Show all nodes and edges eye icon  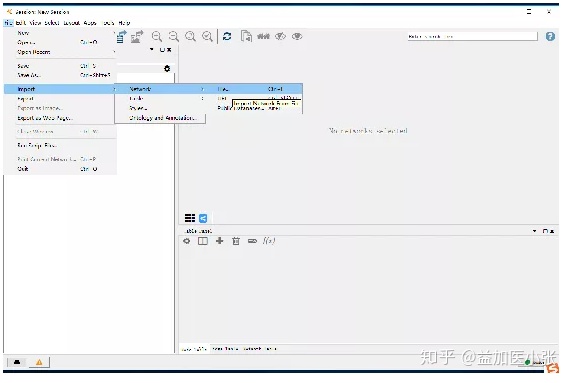click(x=297, y=36)
